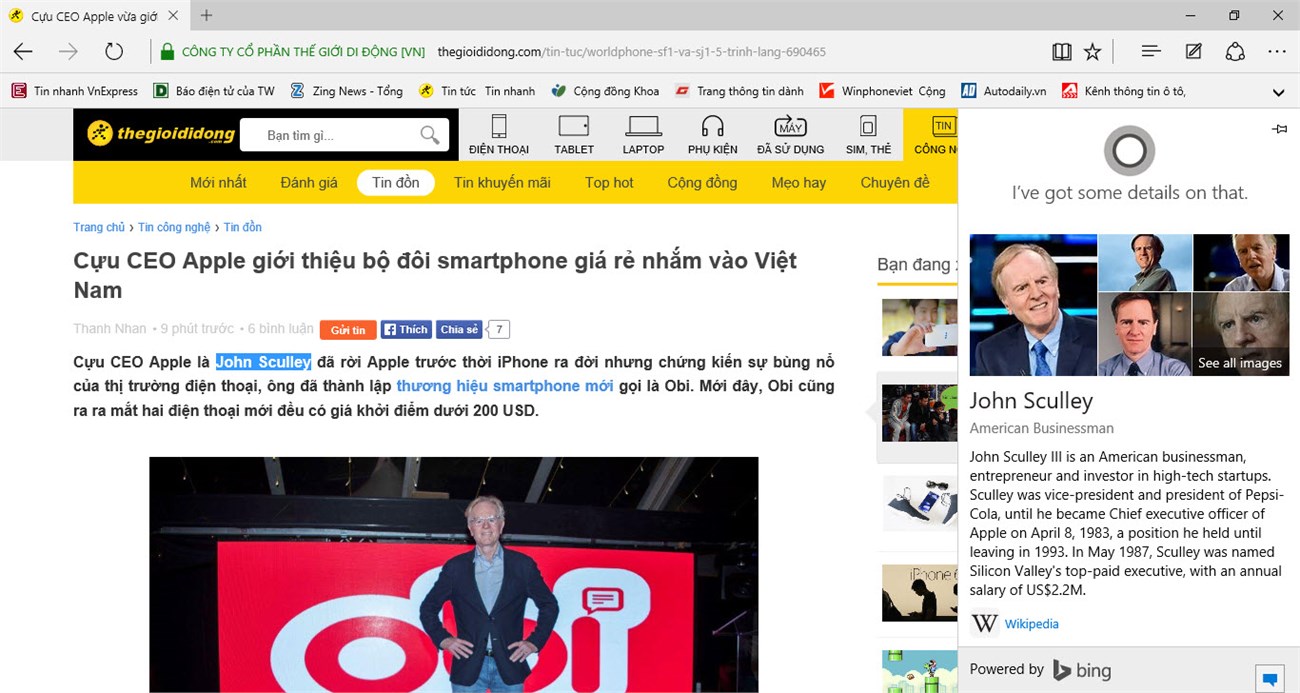
Task: Open the More actions ellipsis menu
Action: [1277, 51]
